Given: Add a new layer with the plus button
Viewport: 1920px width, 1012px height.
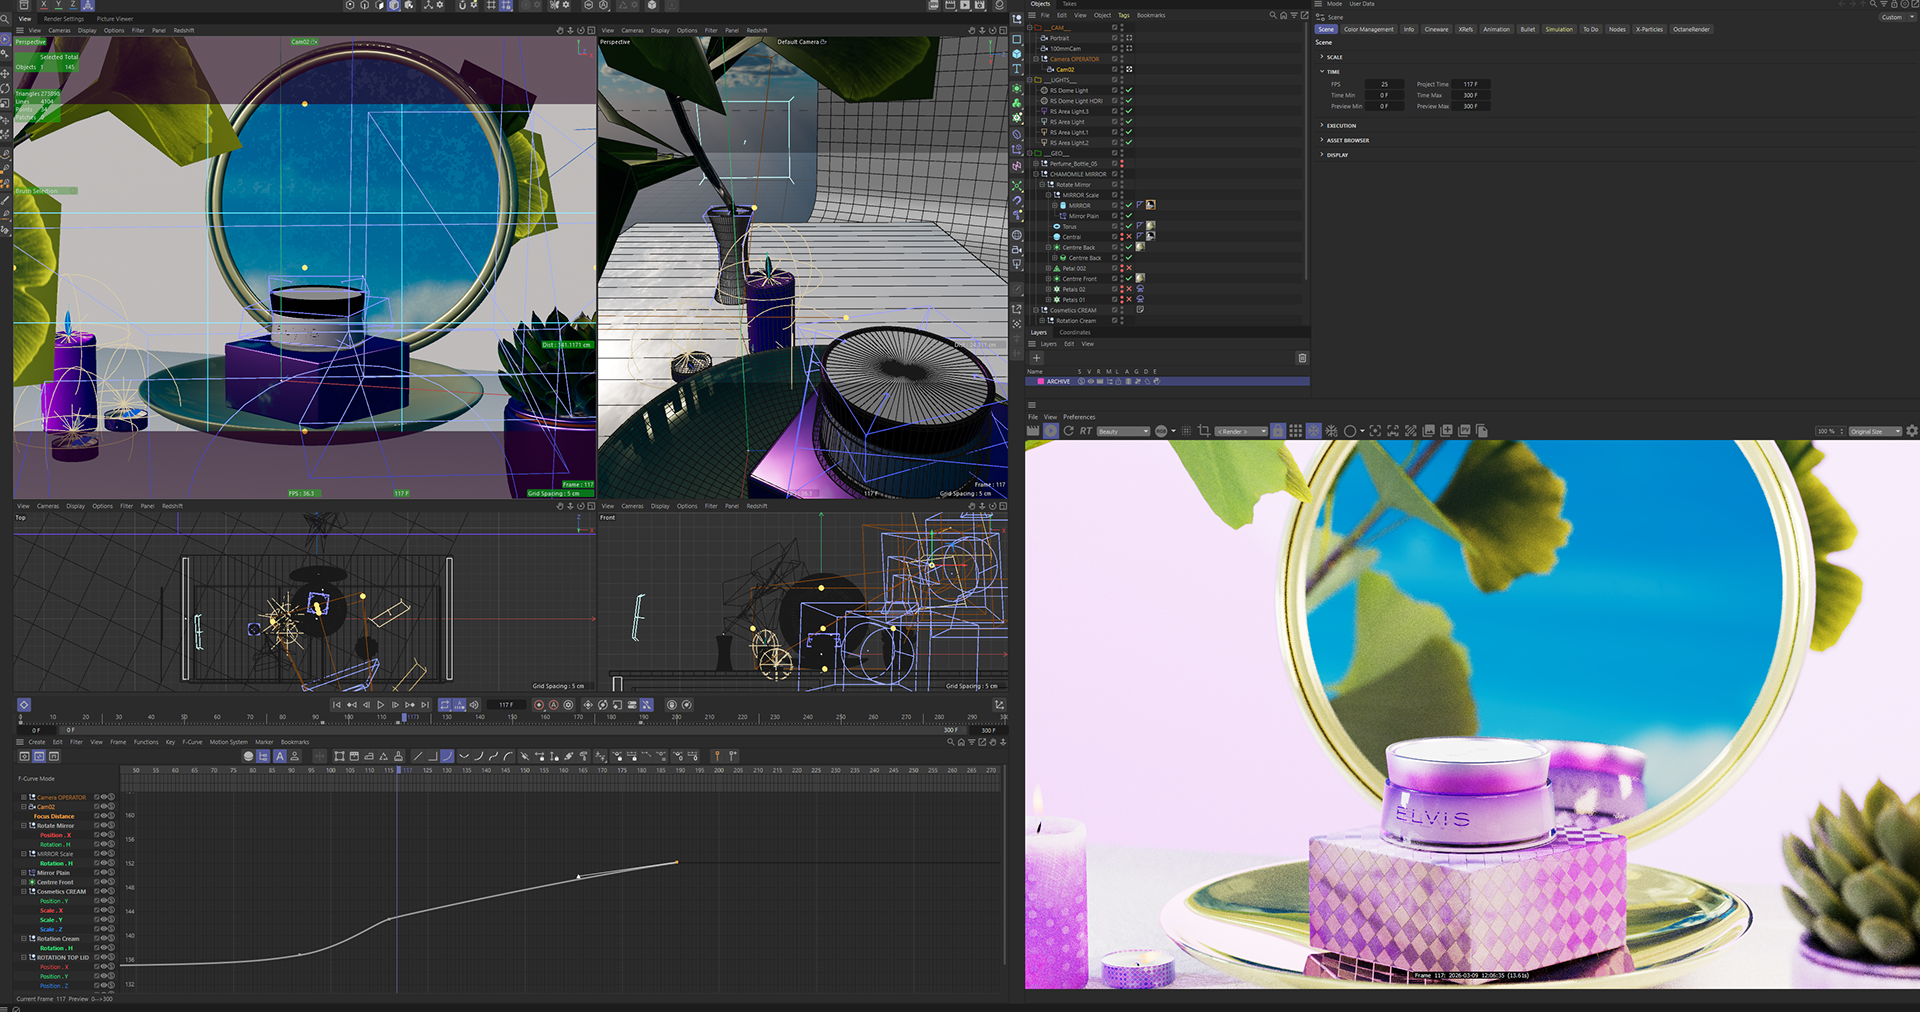Looking at the screenshot, I should pyautogui.click(x=1037, y=358).
